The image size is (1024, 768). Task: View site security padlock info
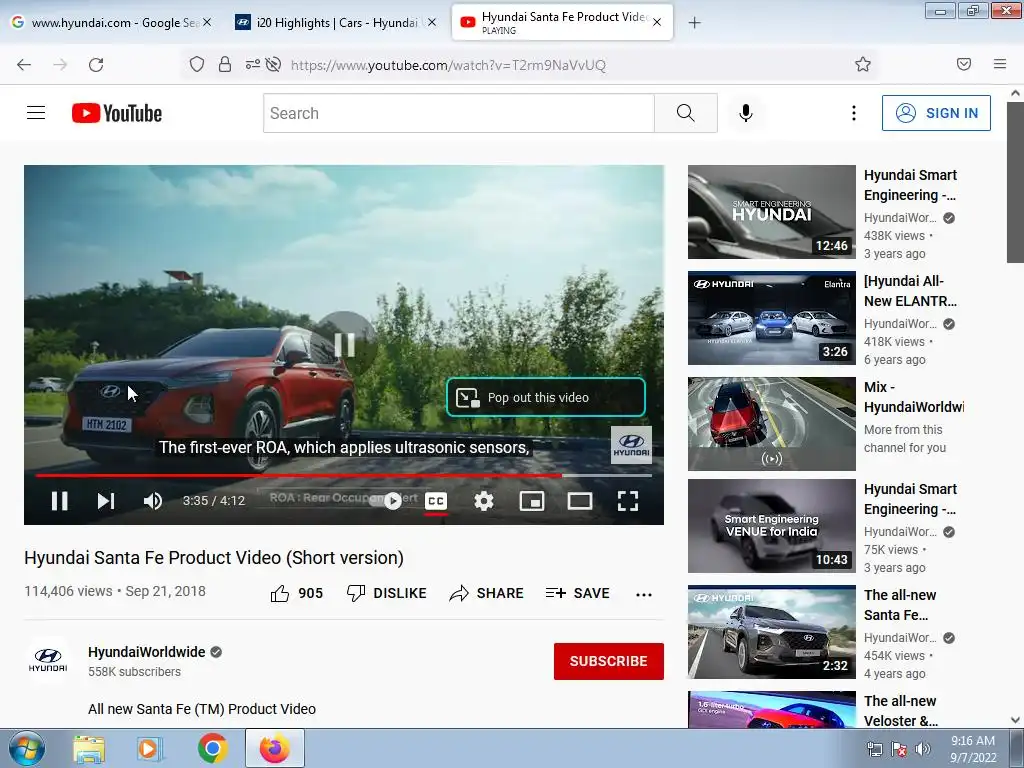(x=225, y=64)
